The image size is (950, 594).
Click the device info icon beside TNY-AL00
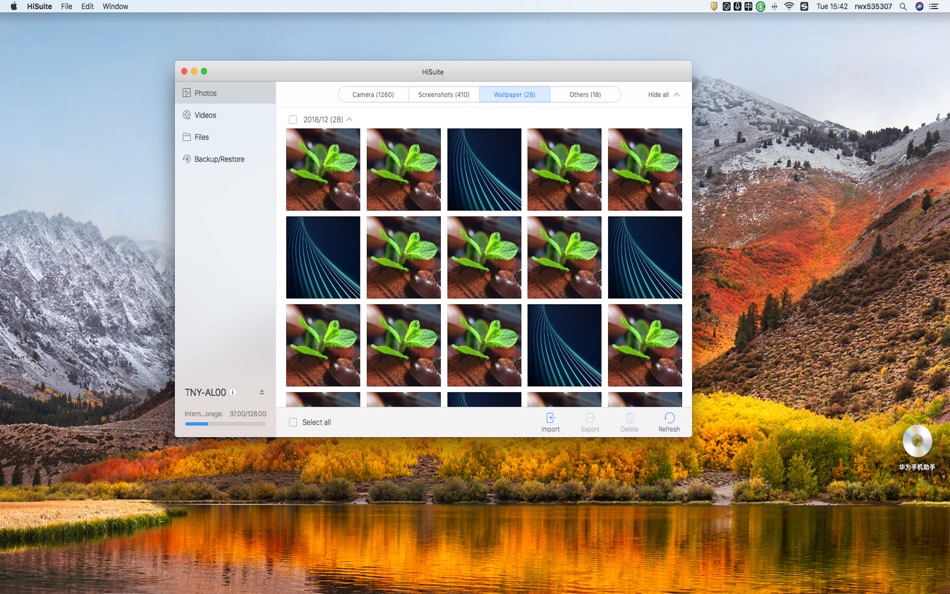[233, 392]
